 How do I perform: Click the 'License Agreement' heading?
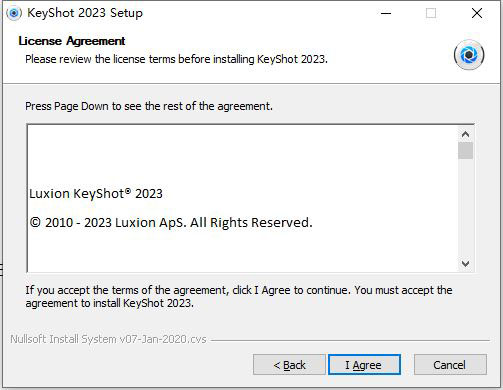pyautogui.click(x=72, y=41)
